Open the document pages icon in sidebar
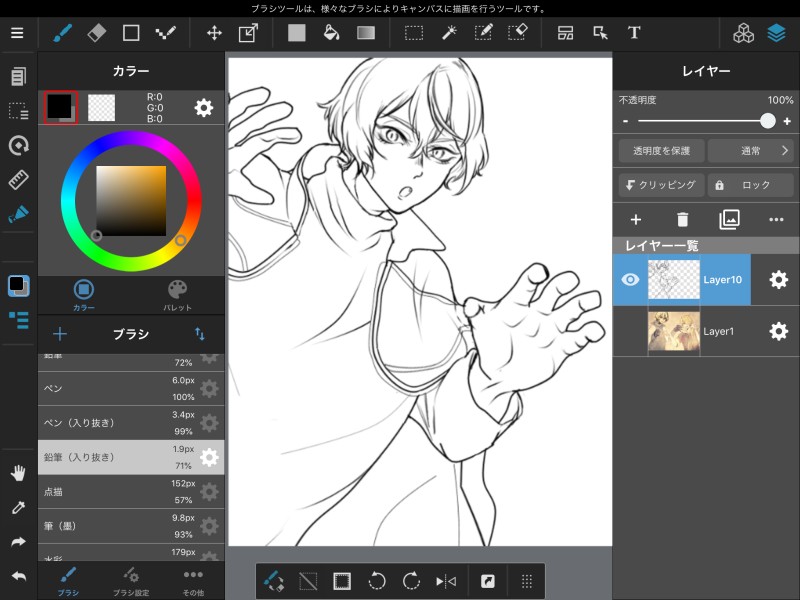800x600 pixels. click(x=18, y=77)
